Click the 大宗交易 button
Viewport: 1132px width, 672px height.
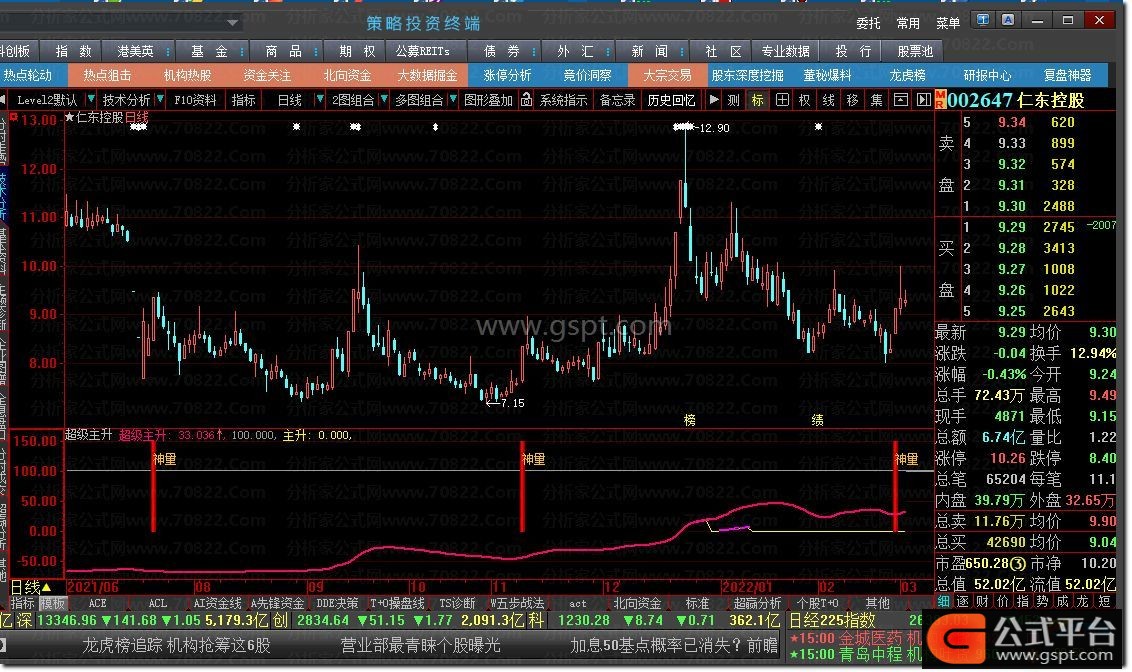(667, 75)
